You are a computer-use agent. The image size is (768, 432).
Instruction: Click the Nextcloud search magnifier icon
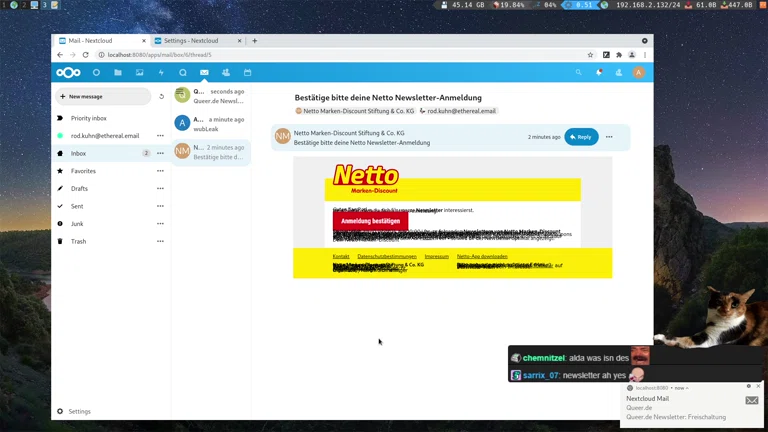(578, 72)
